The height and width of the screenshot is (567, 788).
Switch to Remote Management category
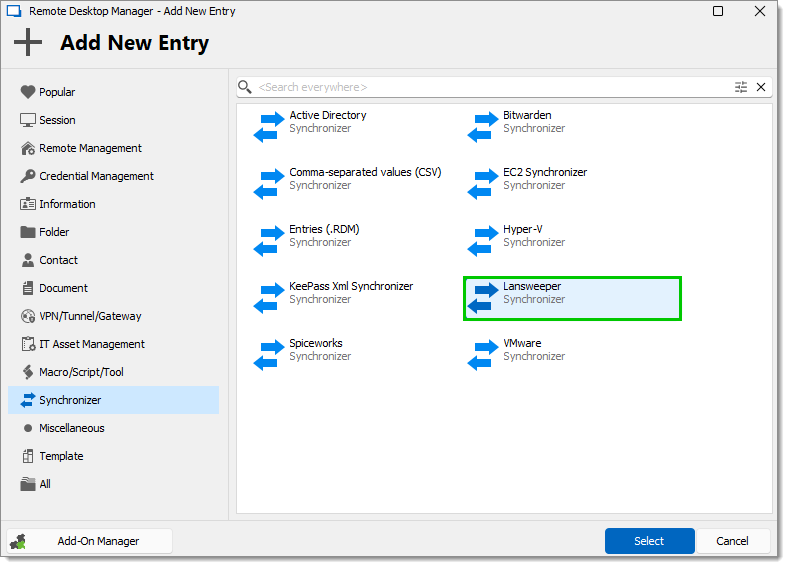(x=114, y=148)
